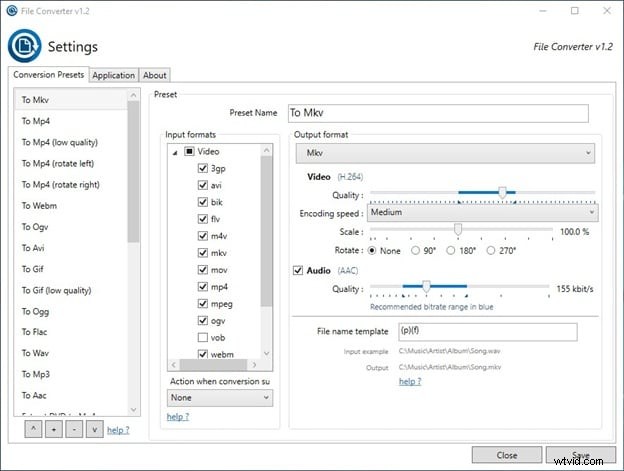This screenshot has height=471, width=624.
Task: Select 90° rotation option
Action: coord(415,251)
